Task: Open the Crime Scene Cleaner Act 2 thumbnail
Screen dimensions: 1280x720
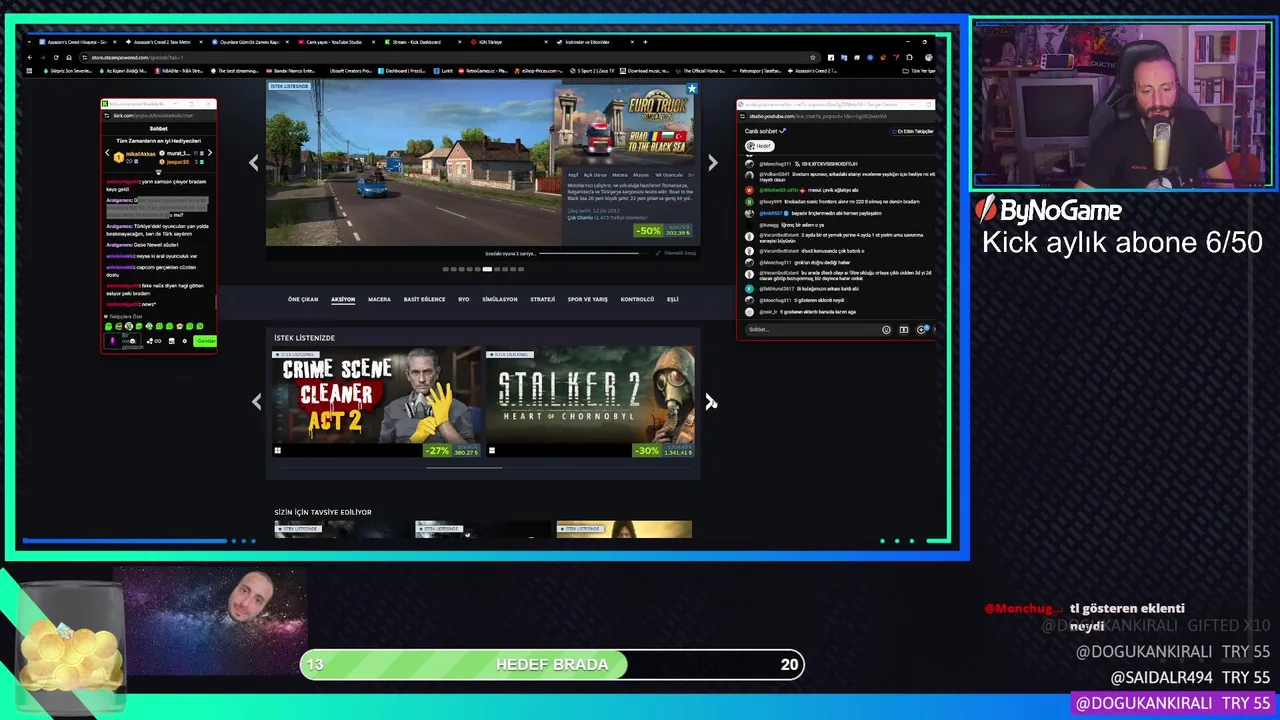Action: point(377,393)
